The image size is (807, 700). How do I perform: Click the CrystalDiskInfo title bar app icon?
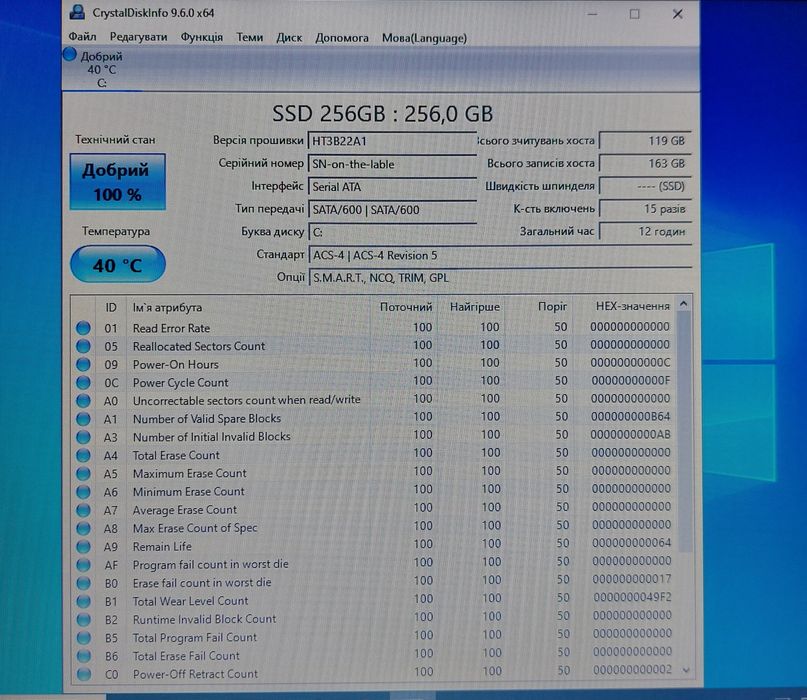point(77,12)
